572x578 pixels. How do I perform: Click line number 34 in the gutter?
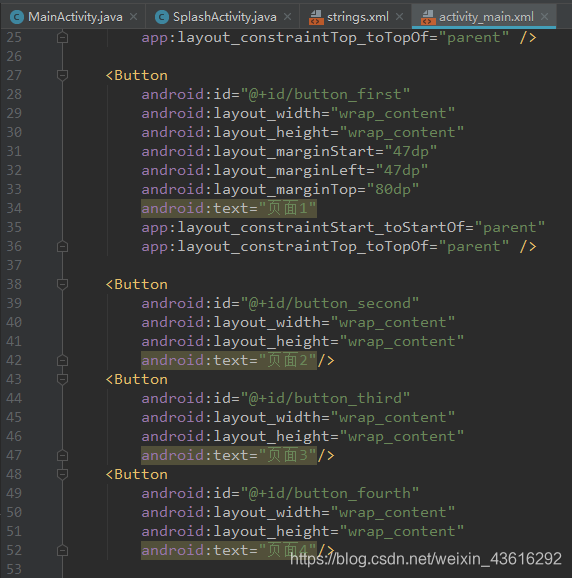pos(14,208)
